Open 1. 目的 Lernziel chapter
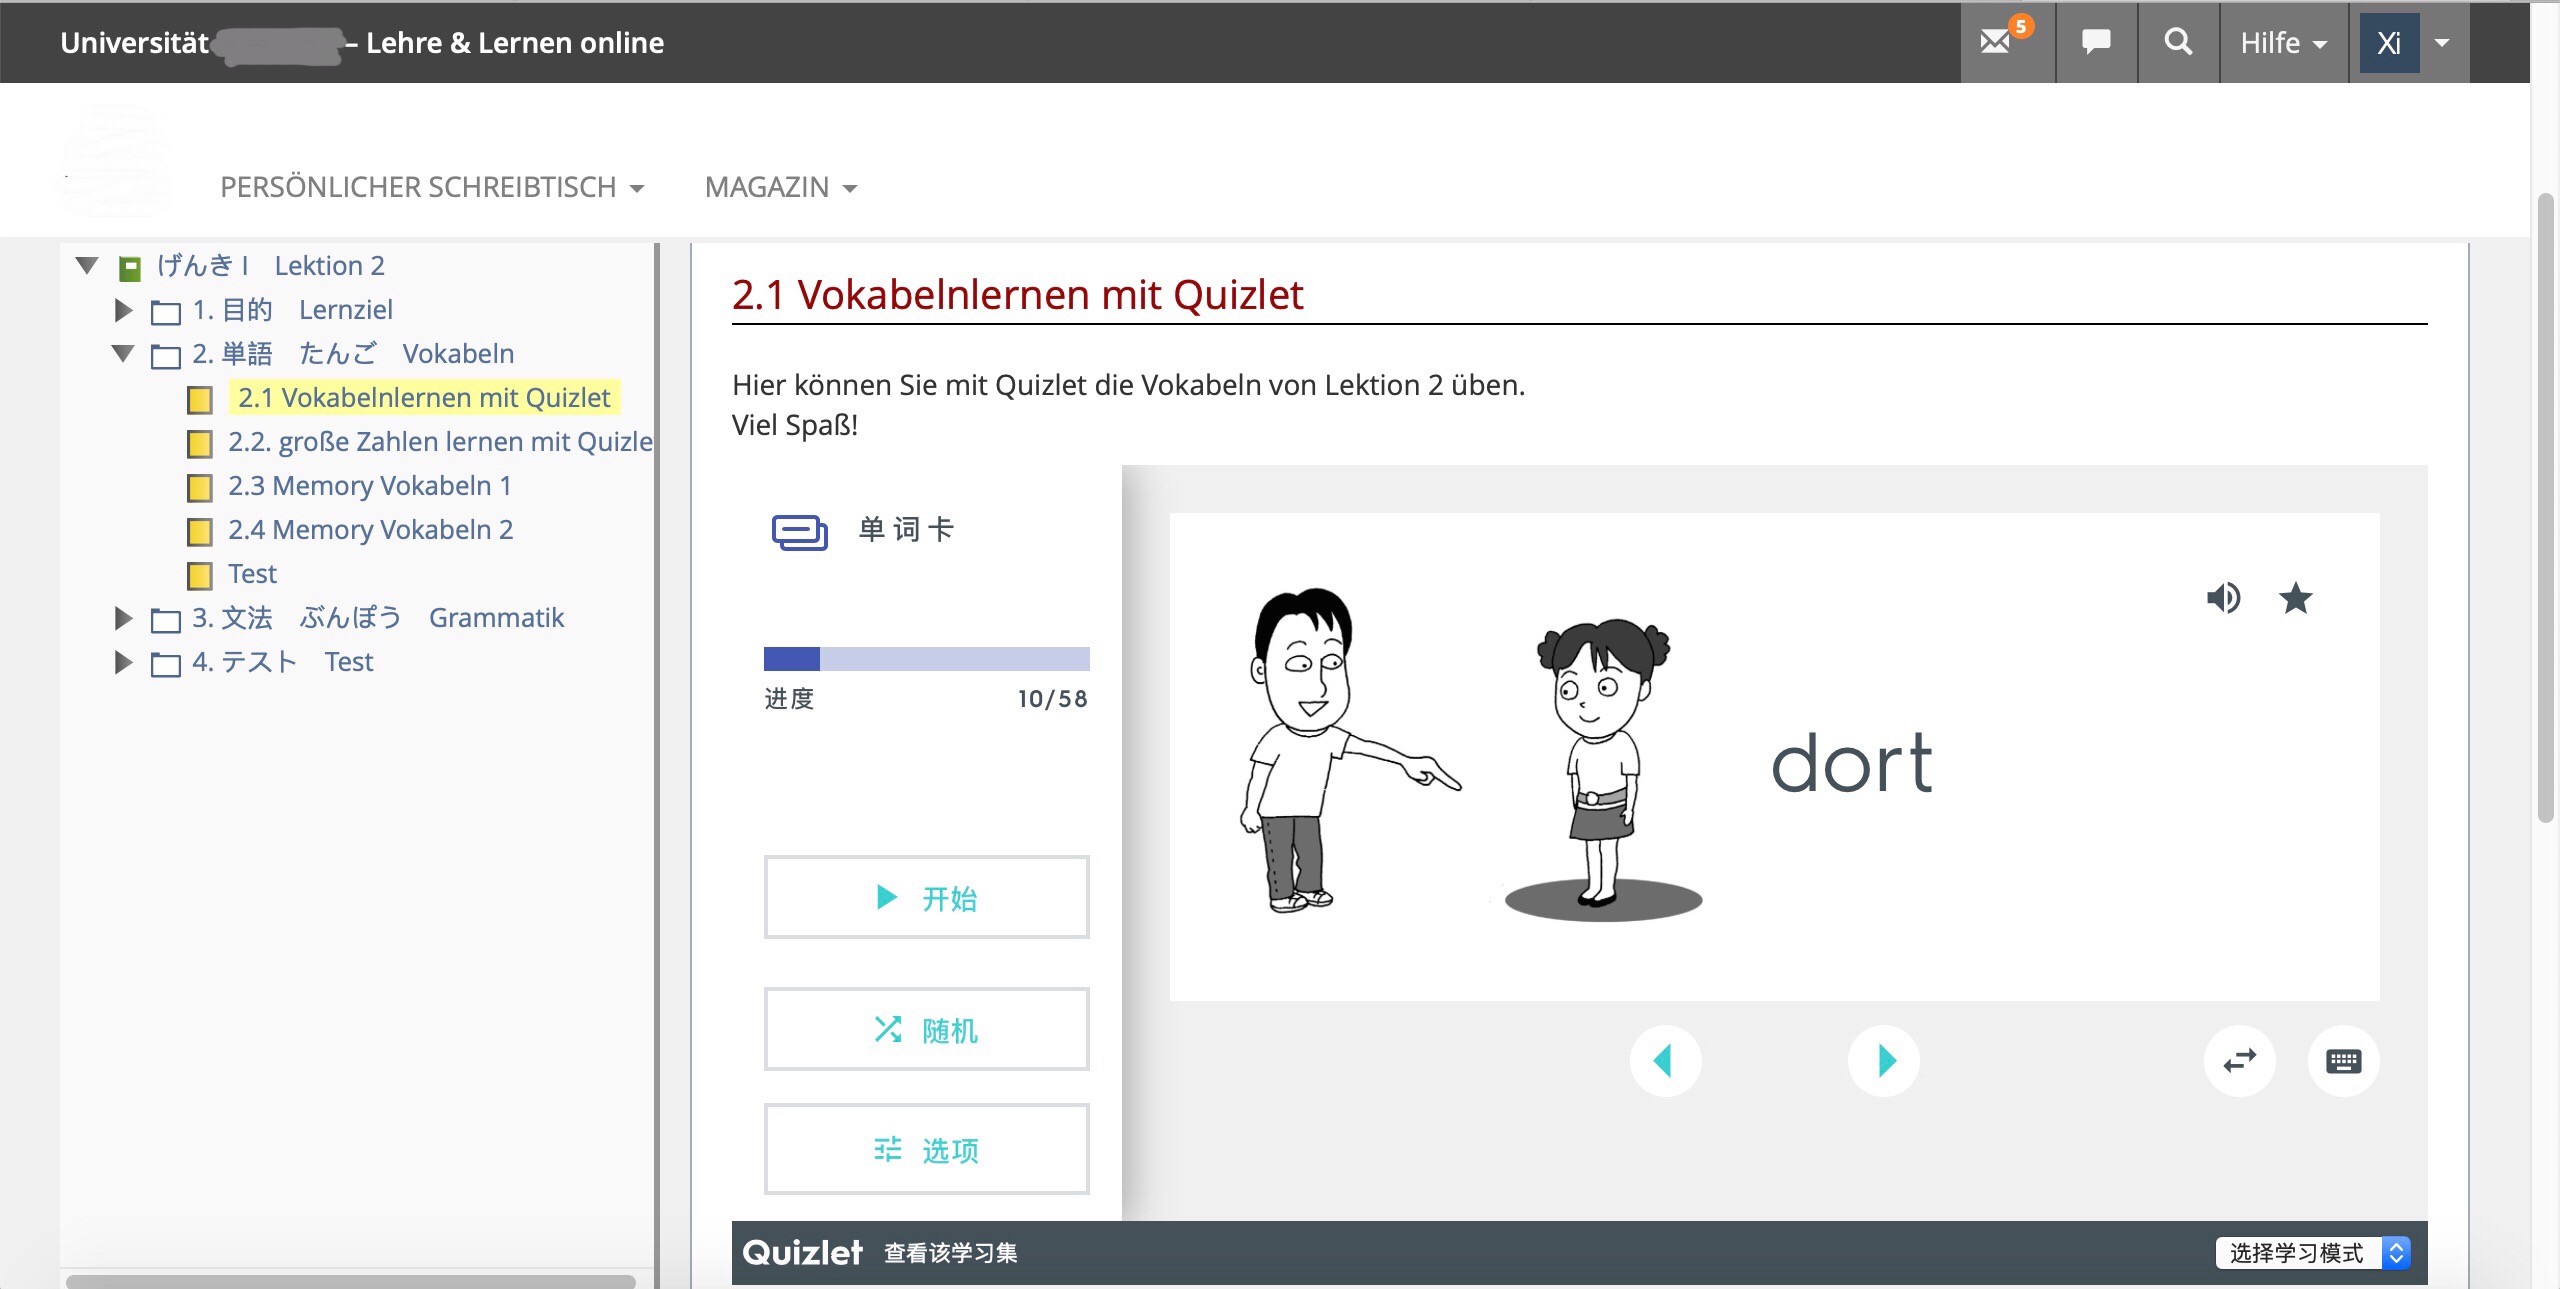Image resolution: width=2560 pixels, height=1289 pixels. (x=292, y=310)
